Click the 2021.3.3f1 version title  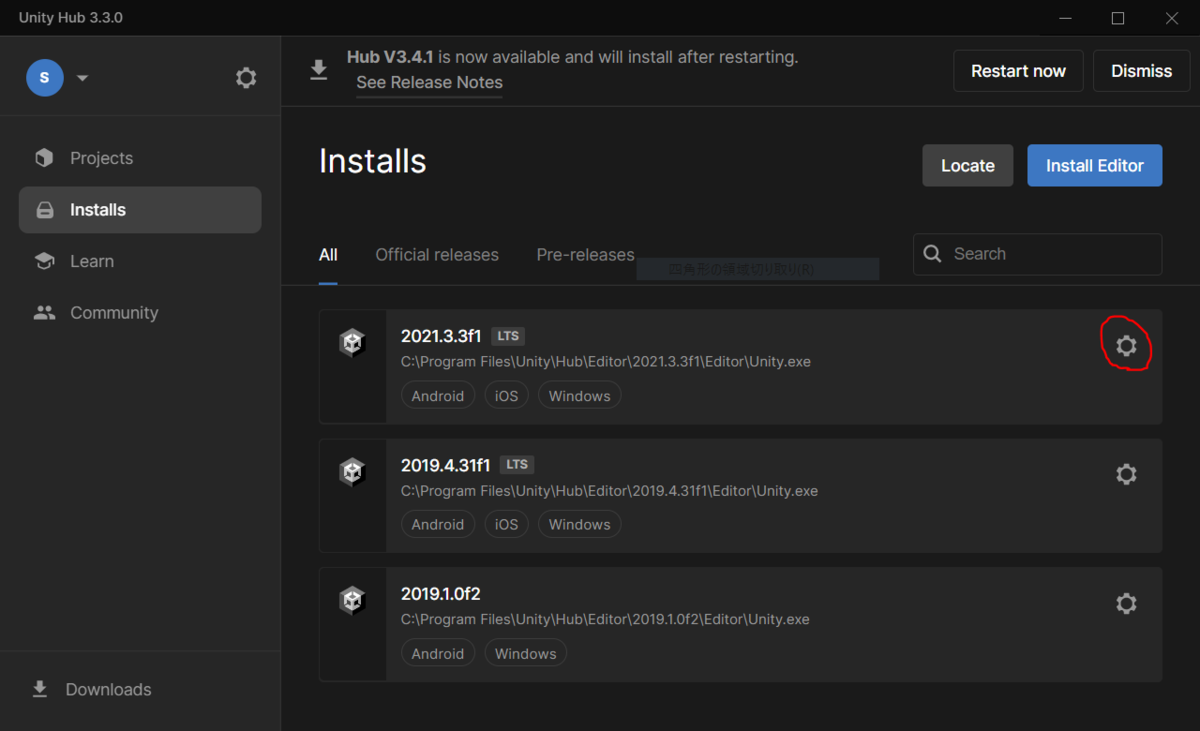(x=441, y=336)
